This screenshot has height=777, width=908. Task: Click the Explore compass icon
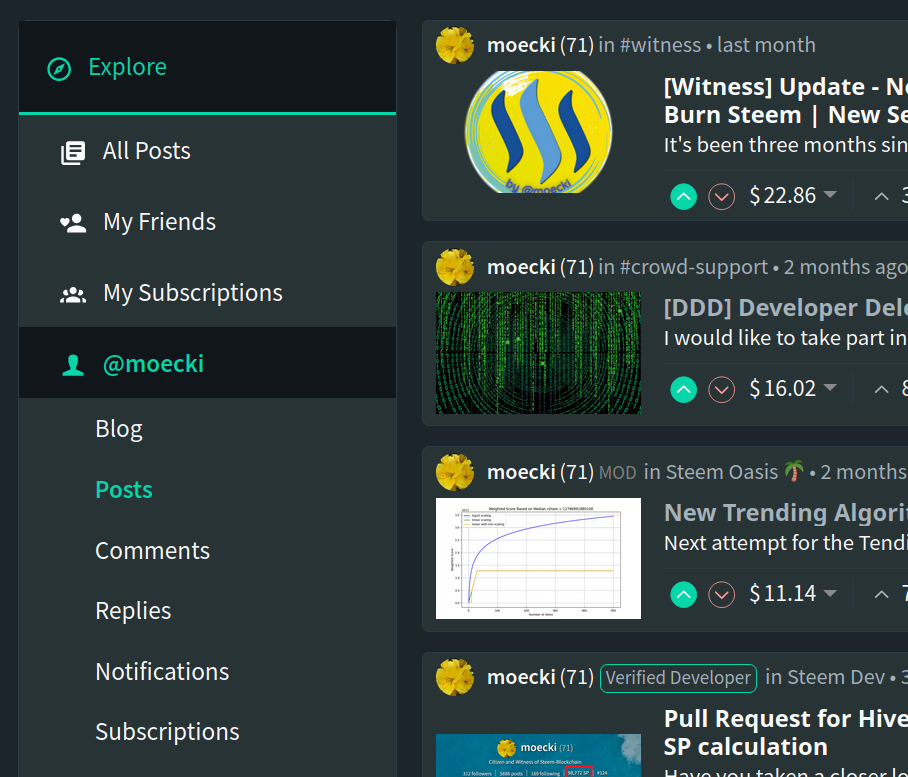coord(59,69)
